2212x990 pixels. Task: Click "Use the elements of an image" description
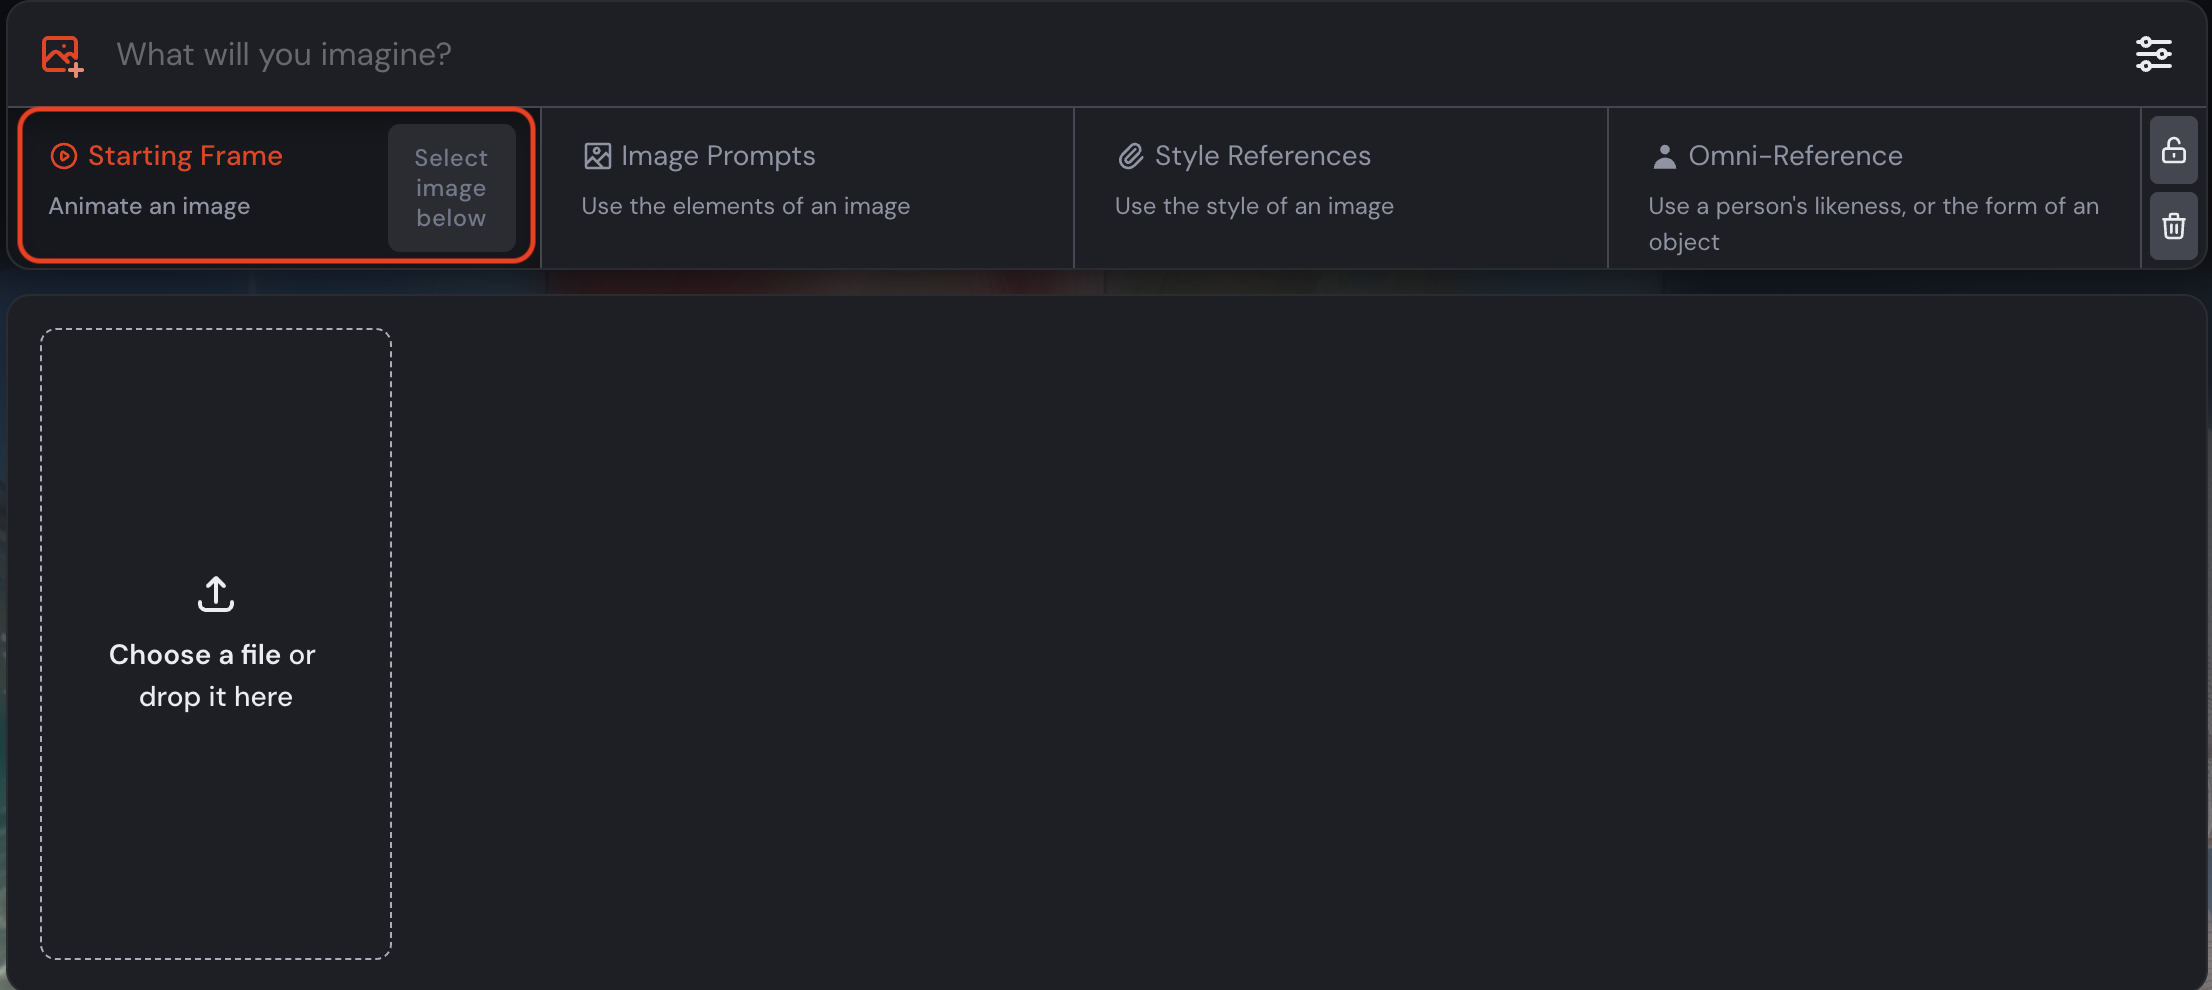click(746, 206)
